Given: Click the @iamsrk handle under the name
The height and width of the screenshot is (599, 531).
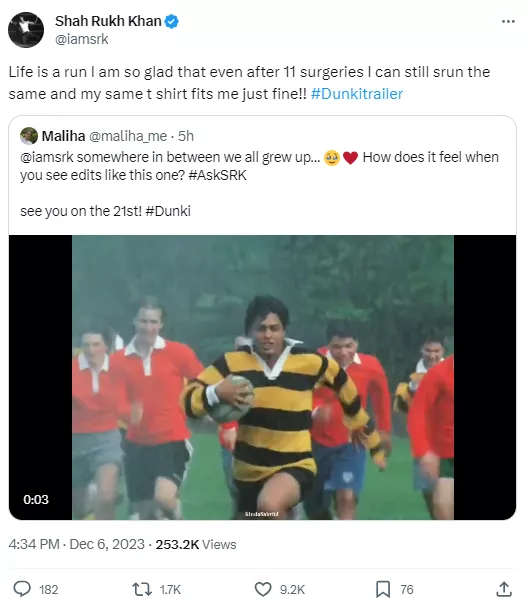Looking at the screenshot, I should tap(82, 39).
